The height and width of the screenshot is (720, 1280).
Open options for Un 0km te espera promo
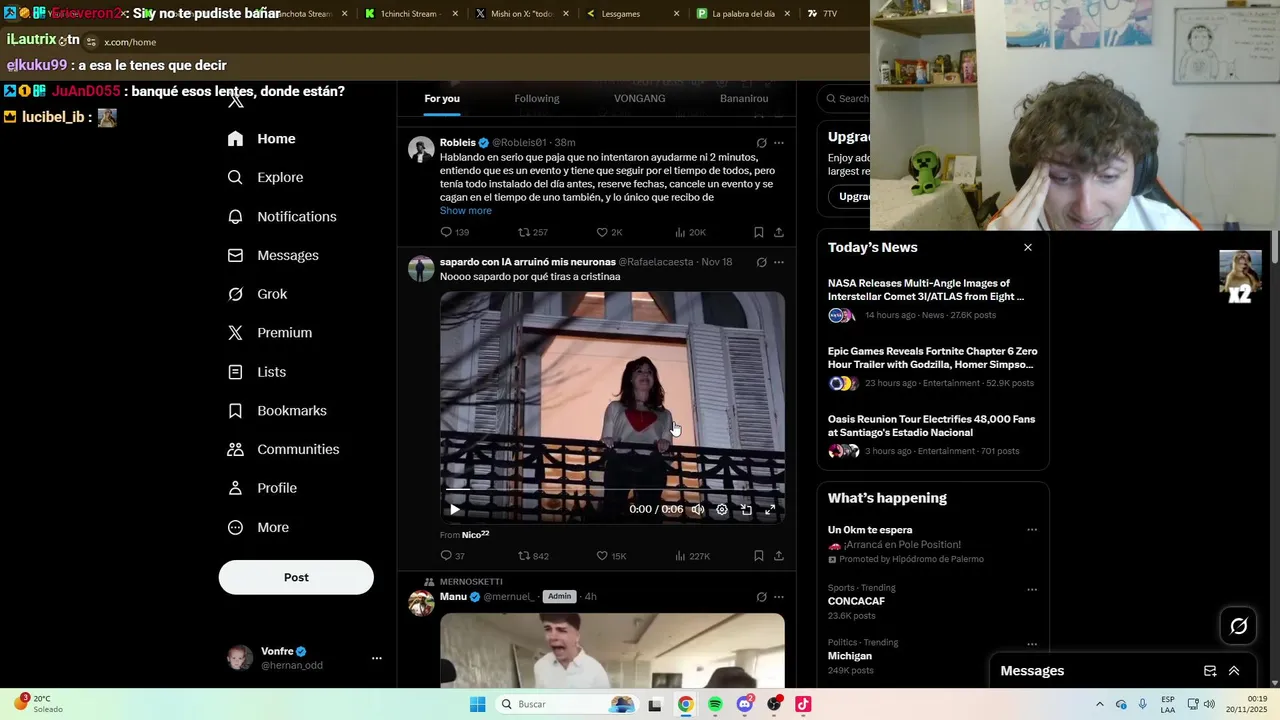click(x=1032, y=530)
